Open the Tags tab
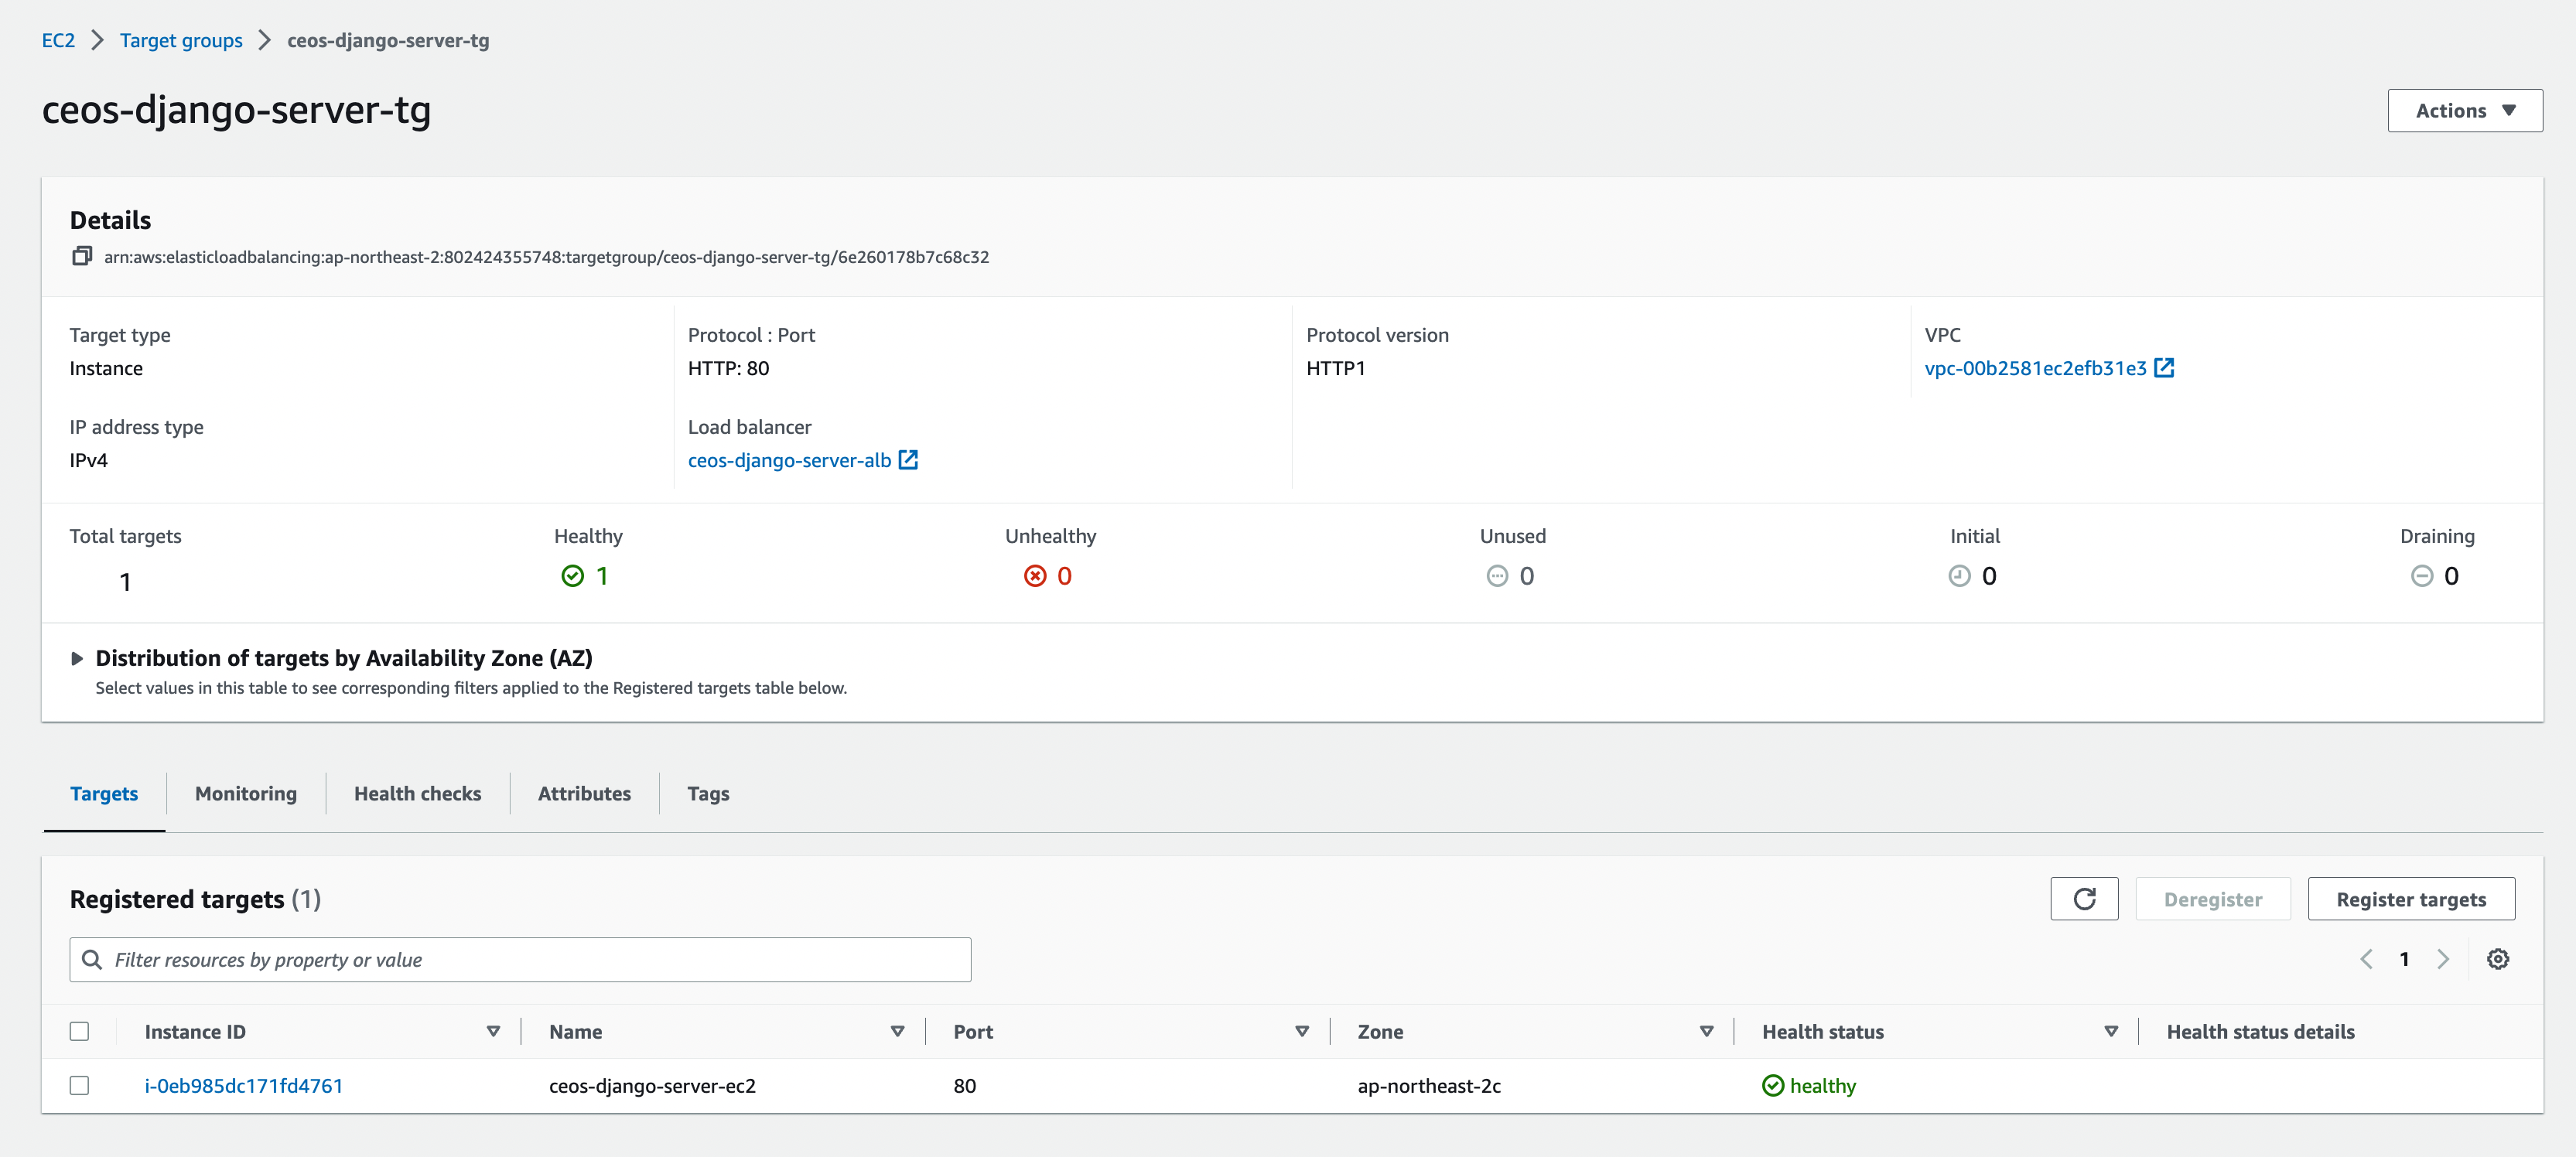The image size is (2576, 1157). coord(708,793)
